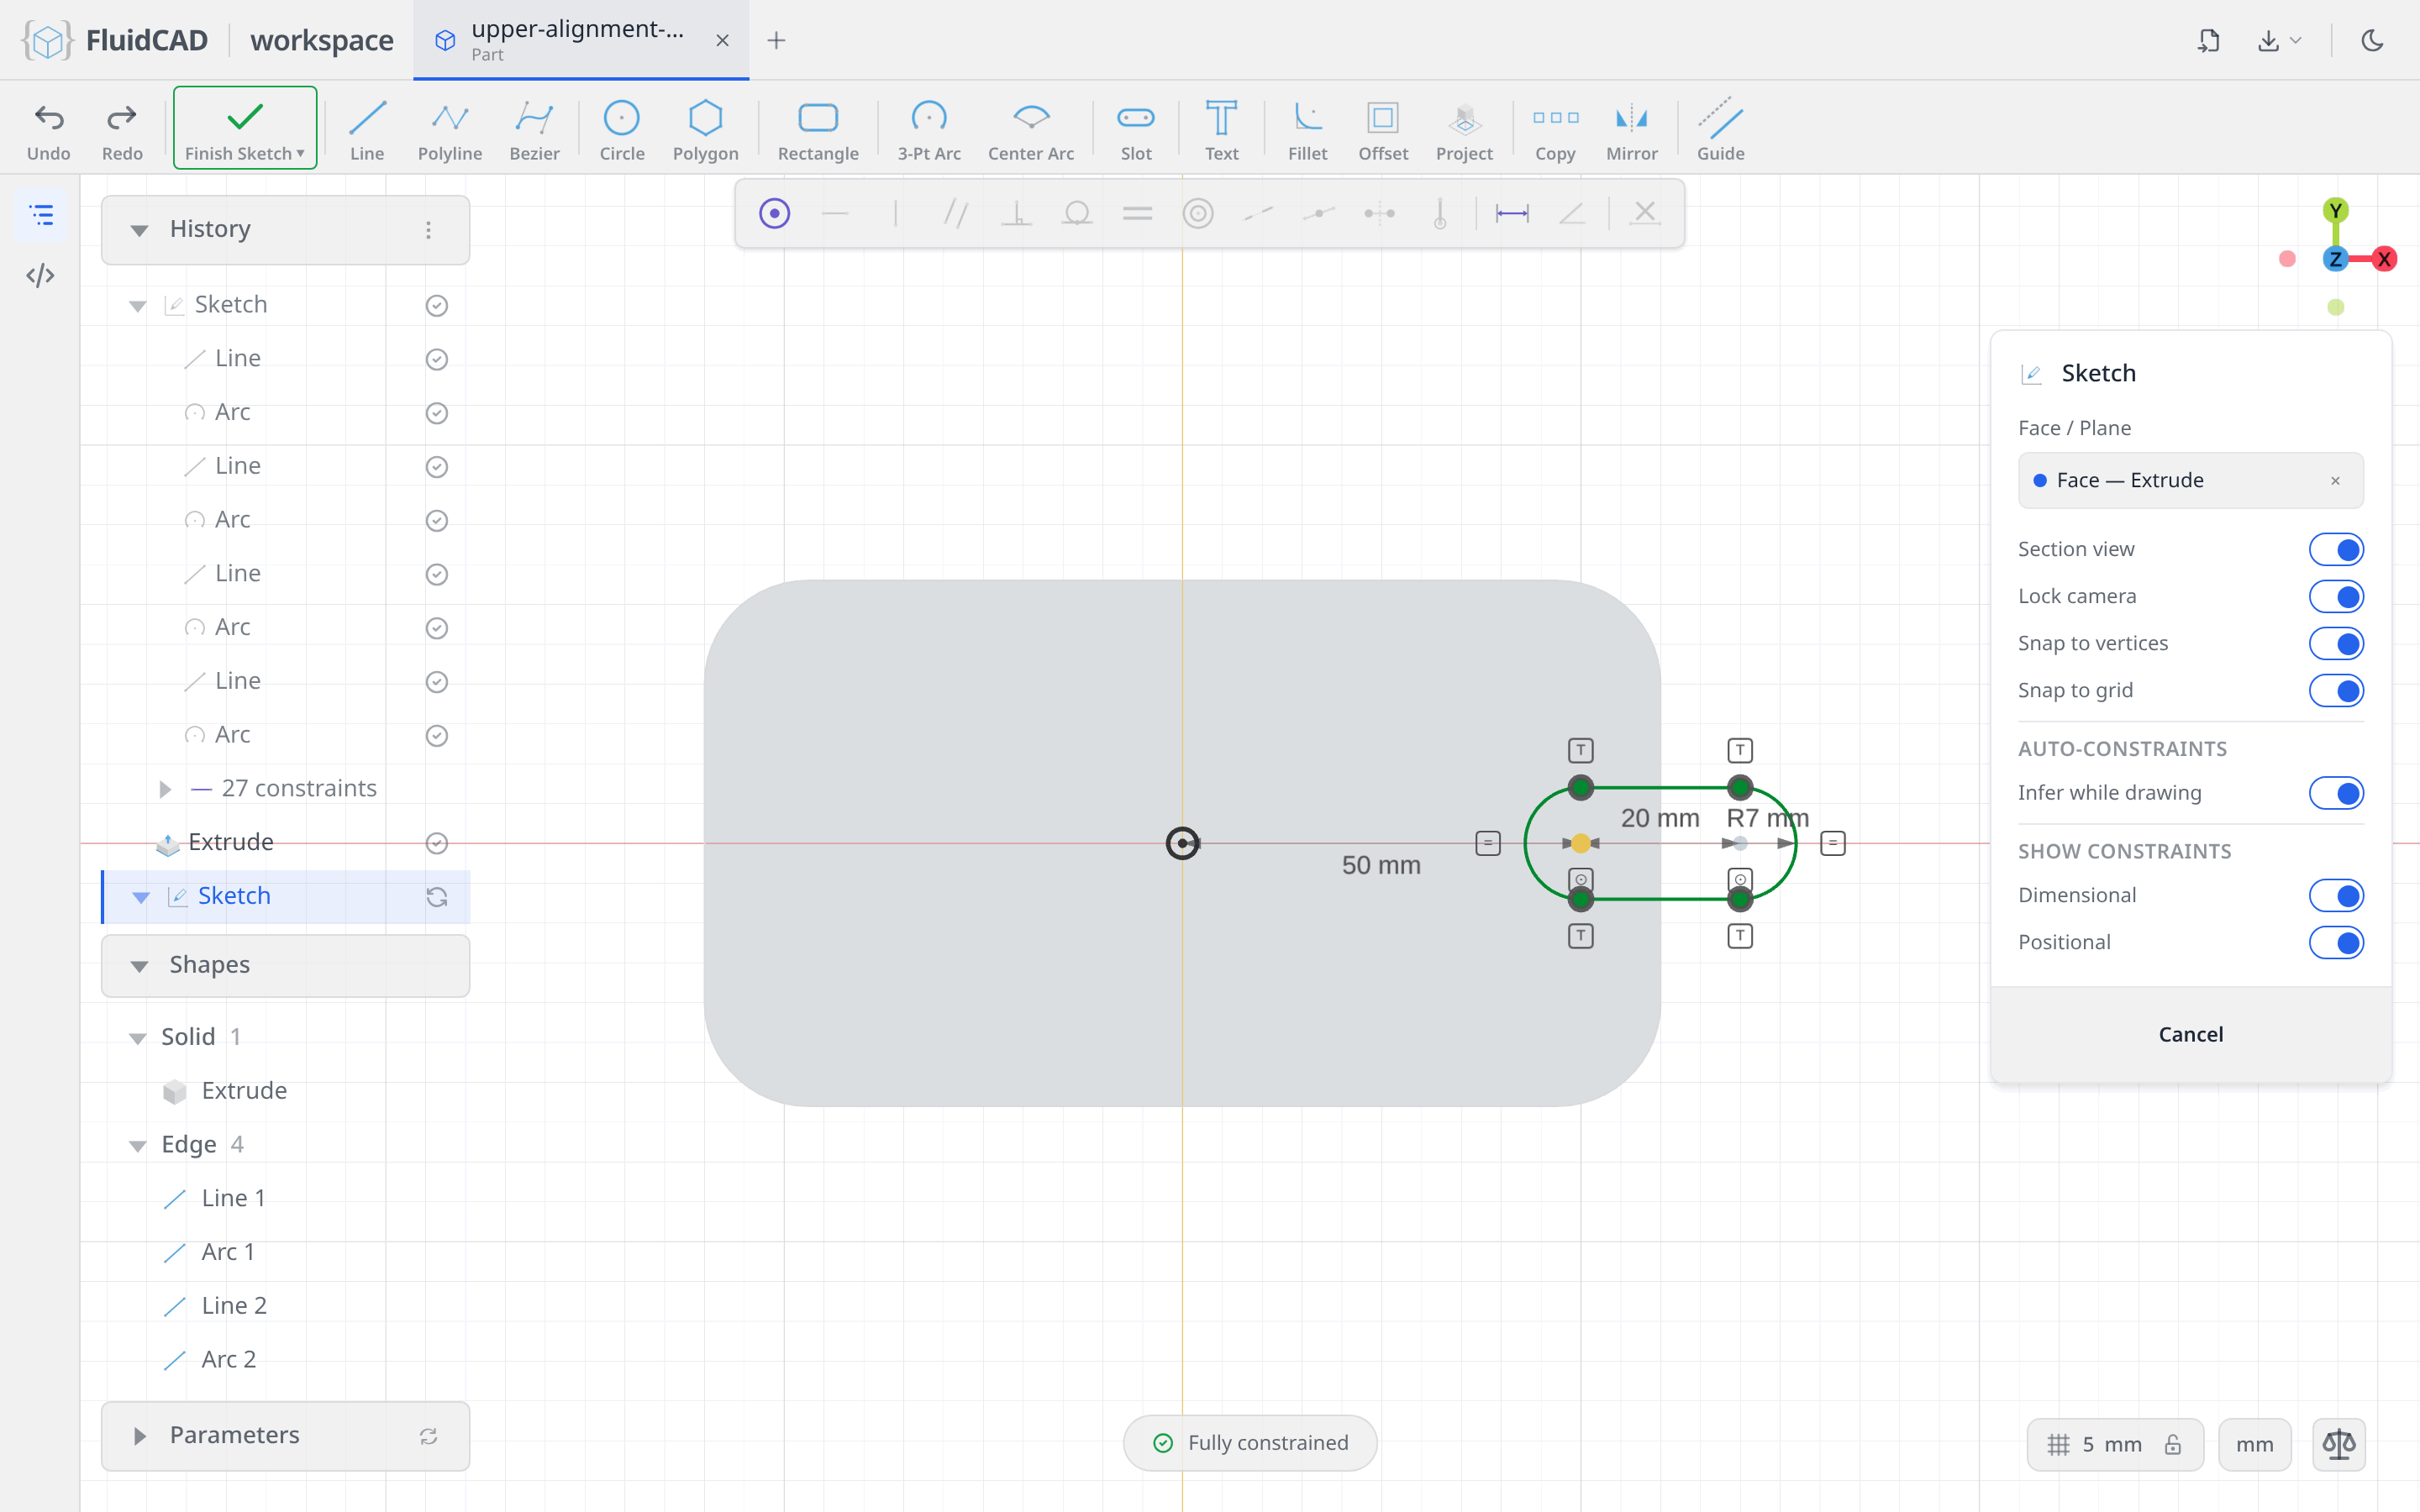Expand the Parameters panel

tap(140, 1436)
